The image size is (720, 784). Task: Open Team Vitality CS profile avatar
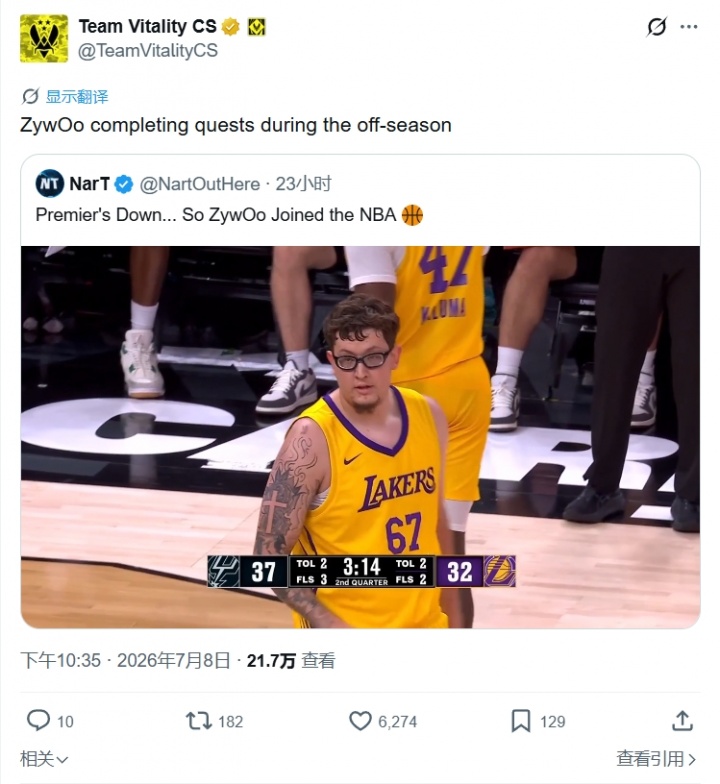point(44,38)
